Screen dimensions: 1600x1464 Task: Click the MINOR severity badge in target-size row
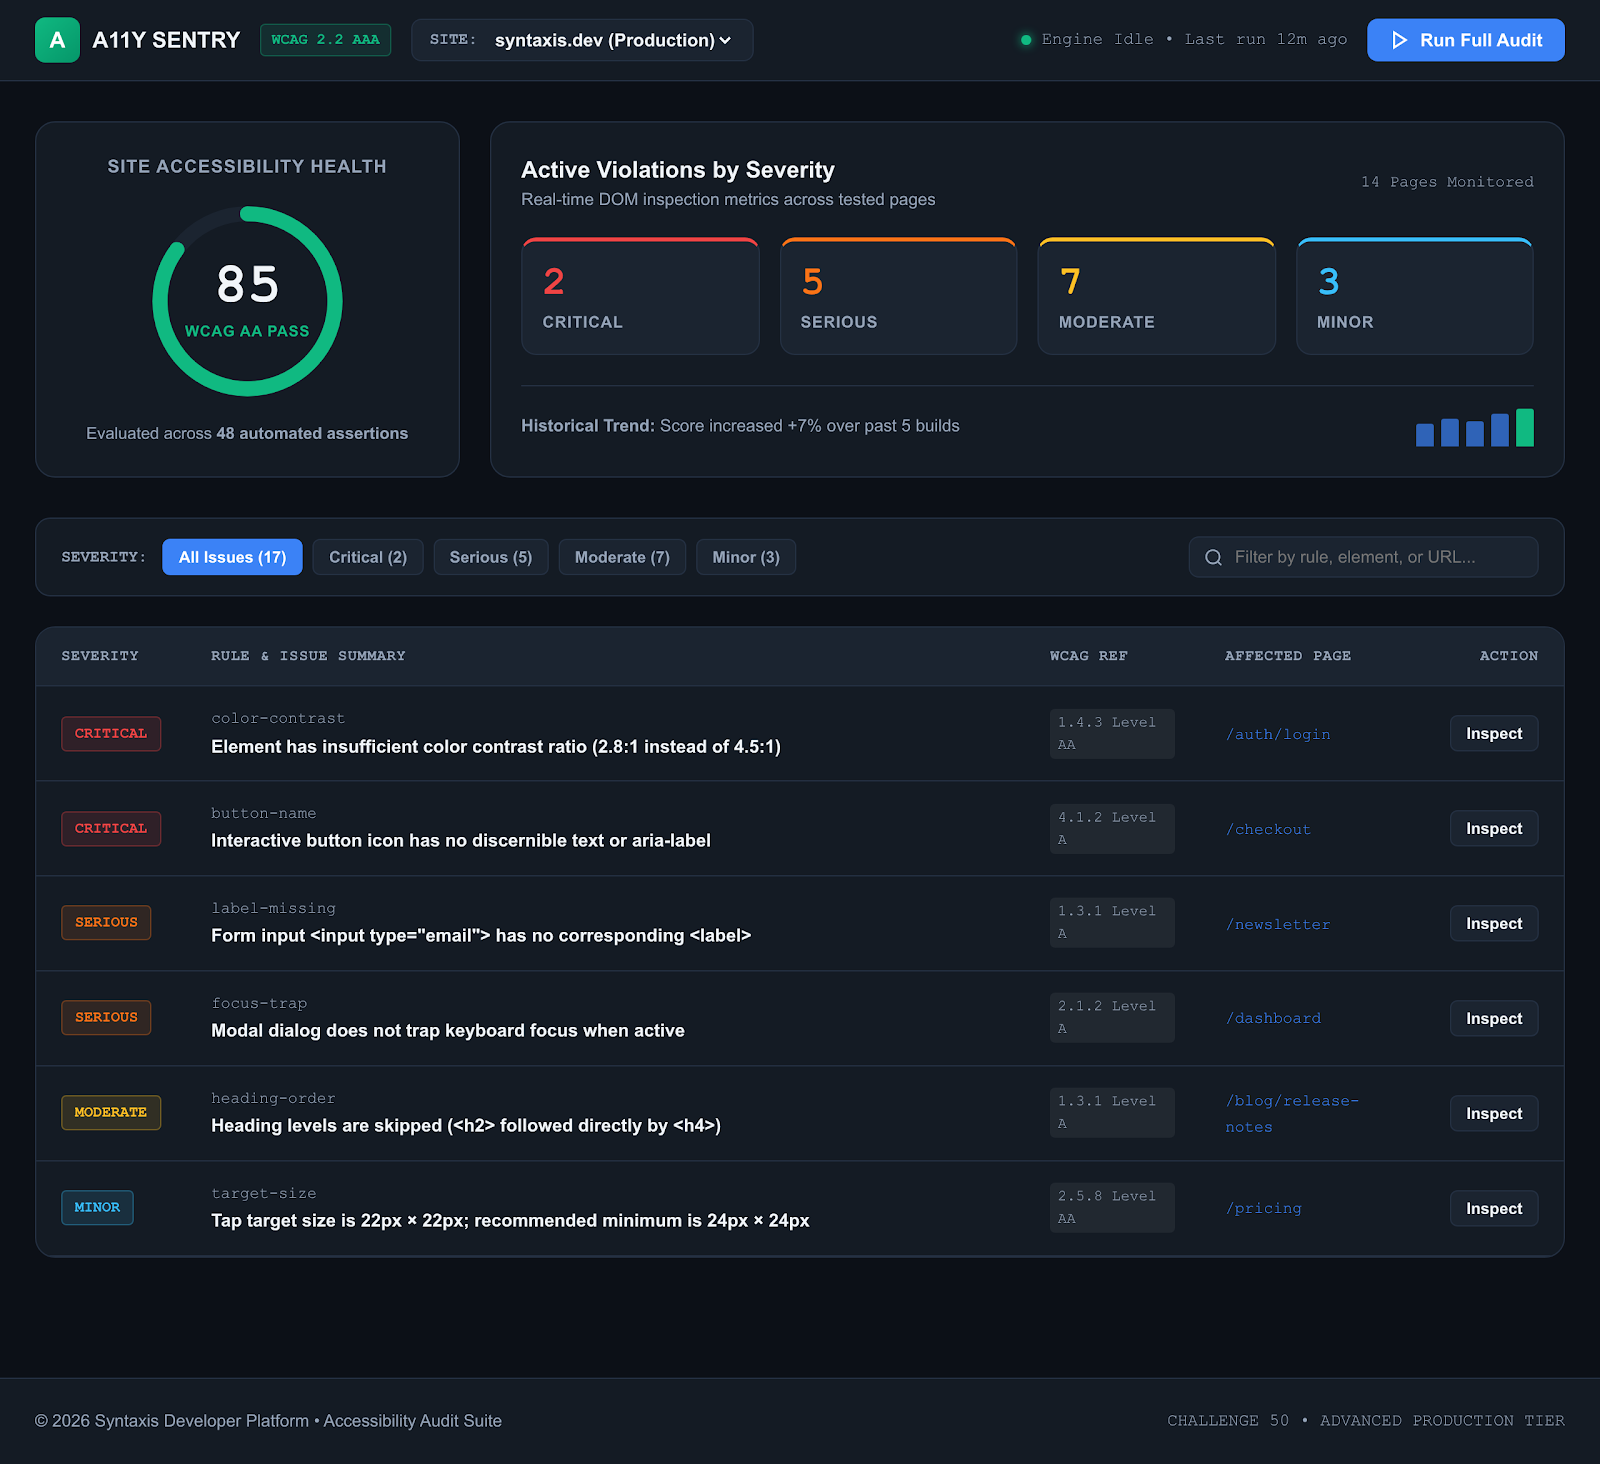97,1208
